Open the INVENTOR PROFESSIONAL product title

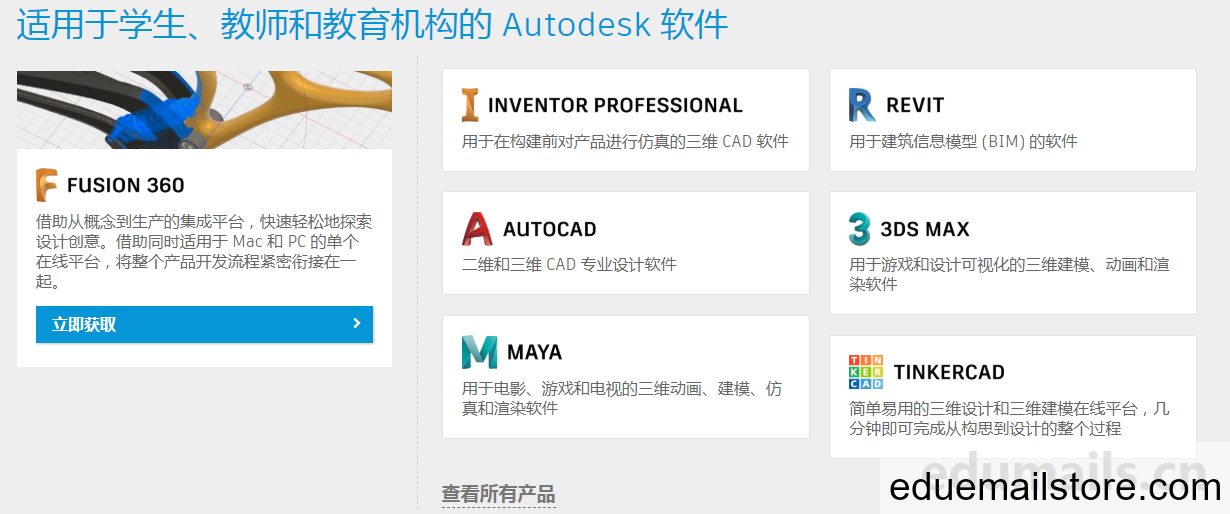coord(615,105)
